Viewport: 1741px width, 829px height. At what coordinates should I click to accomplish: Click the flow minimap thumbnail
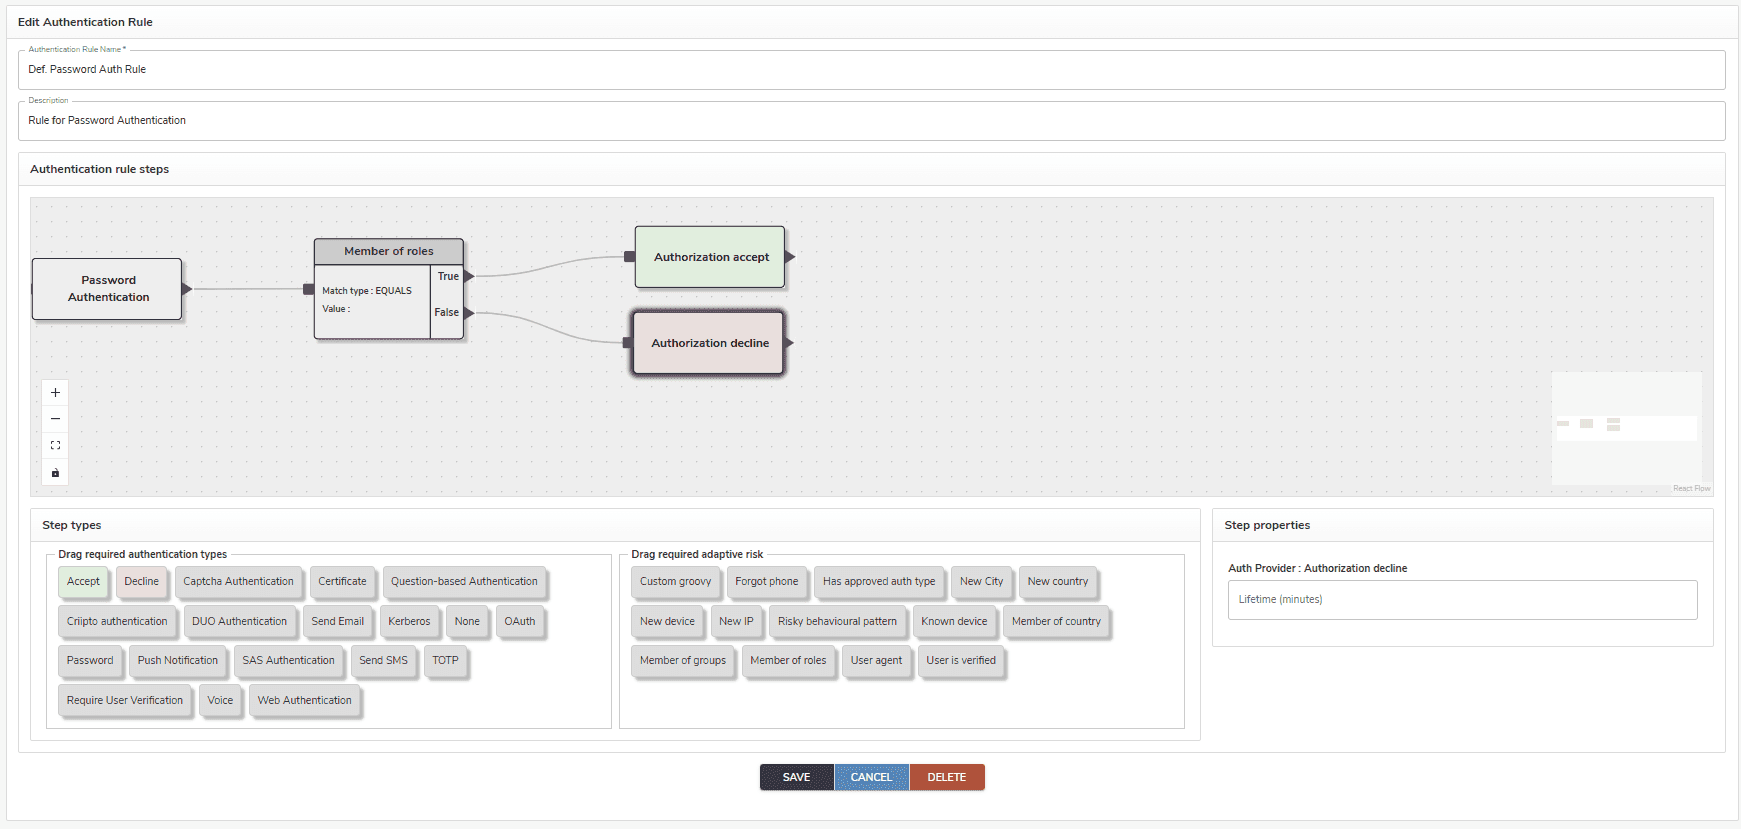coord(1626,428)
